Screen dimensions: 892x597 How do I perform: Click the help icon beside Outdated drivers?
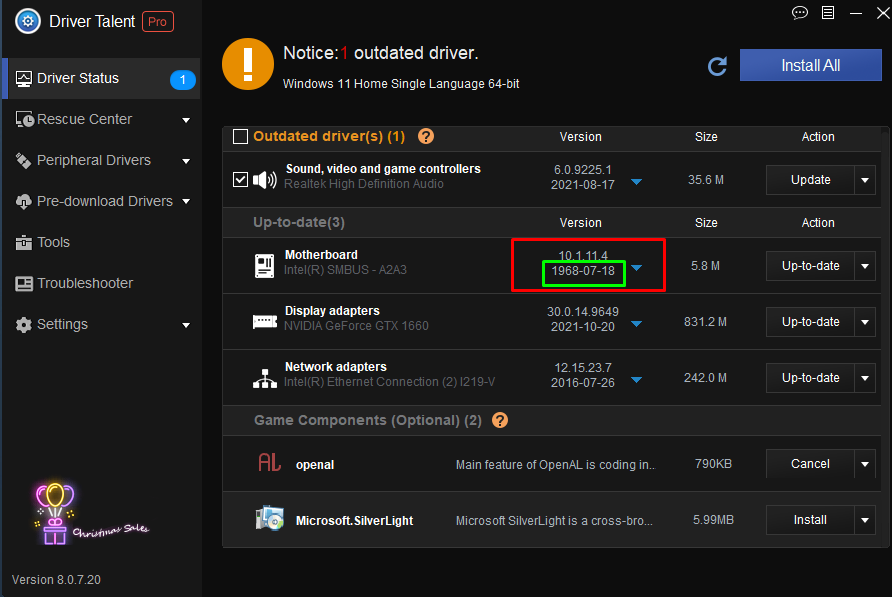(x=426, y=137)
